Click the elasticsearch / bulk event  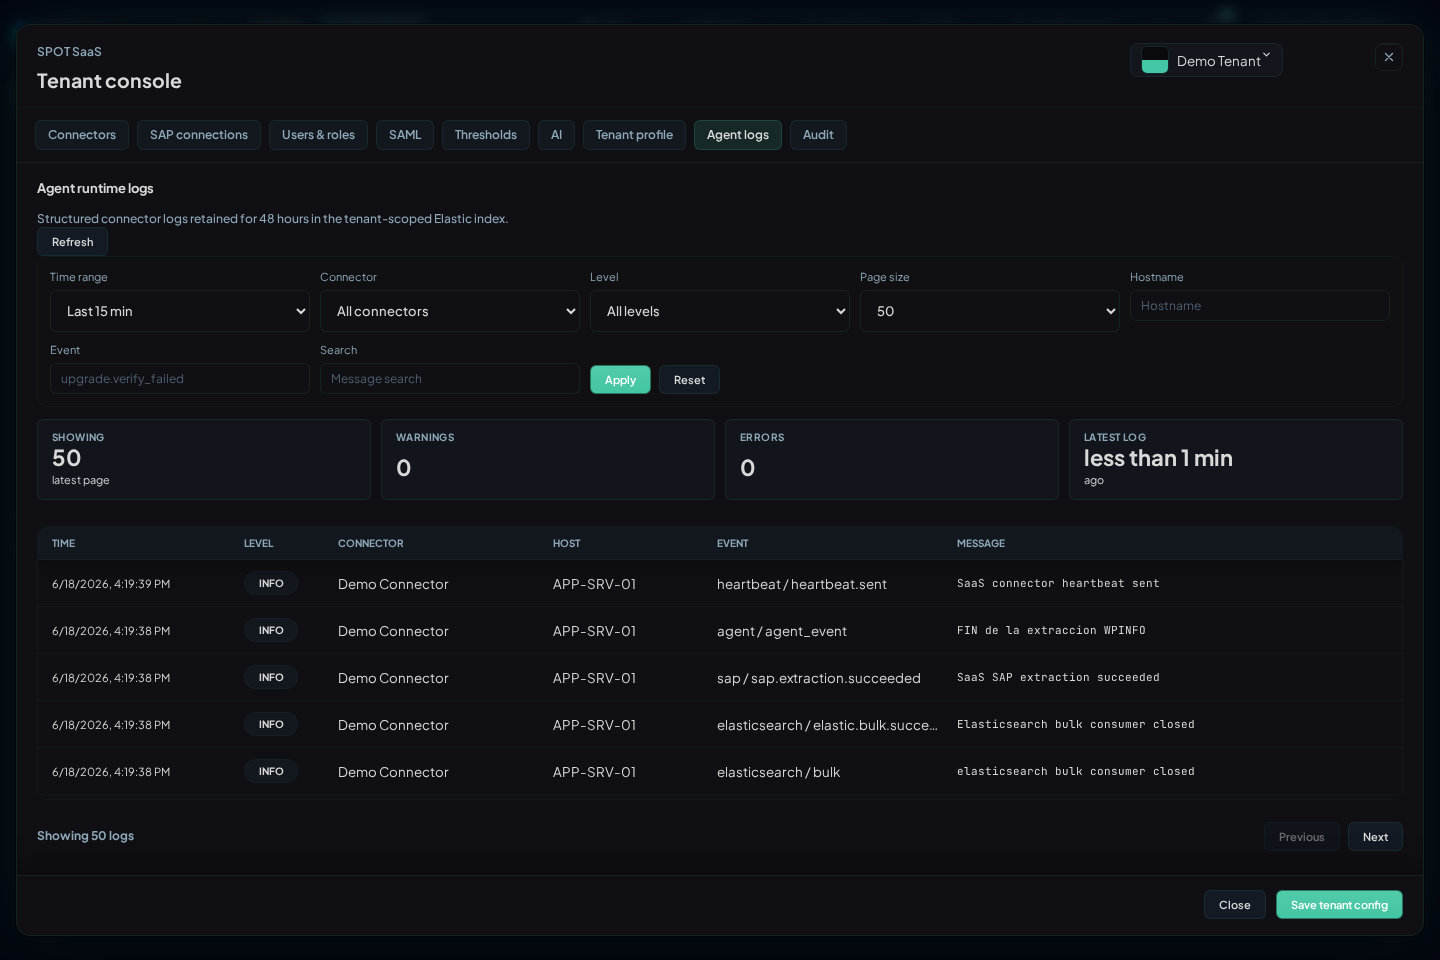pos(778,772)
